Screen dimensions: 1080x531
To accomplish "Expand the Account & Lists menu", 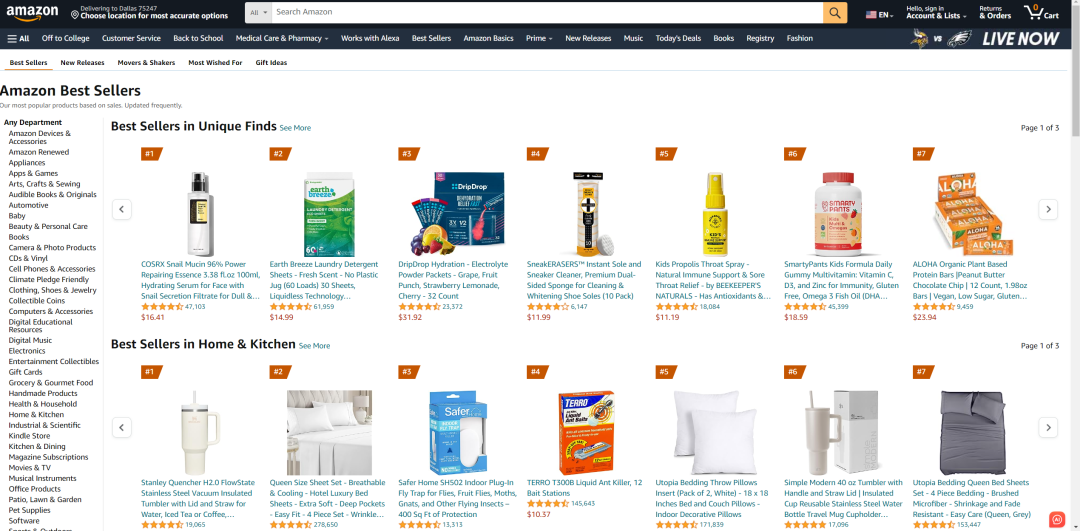I will [936, 12].
